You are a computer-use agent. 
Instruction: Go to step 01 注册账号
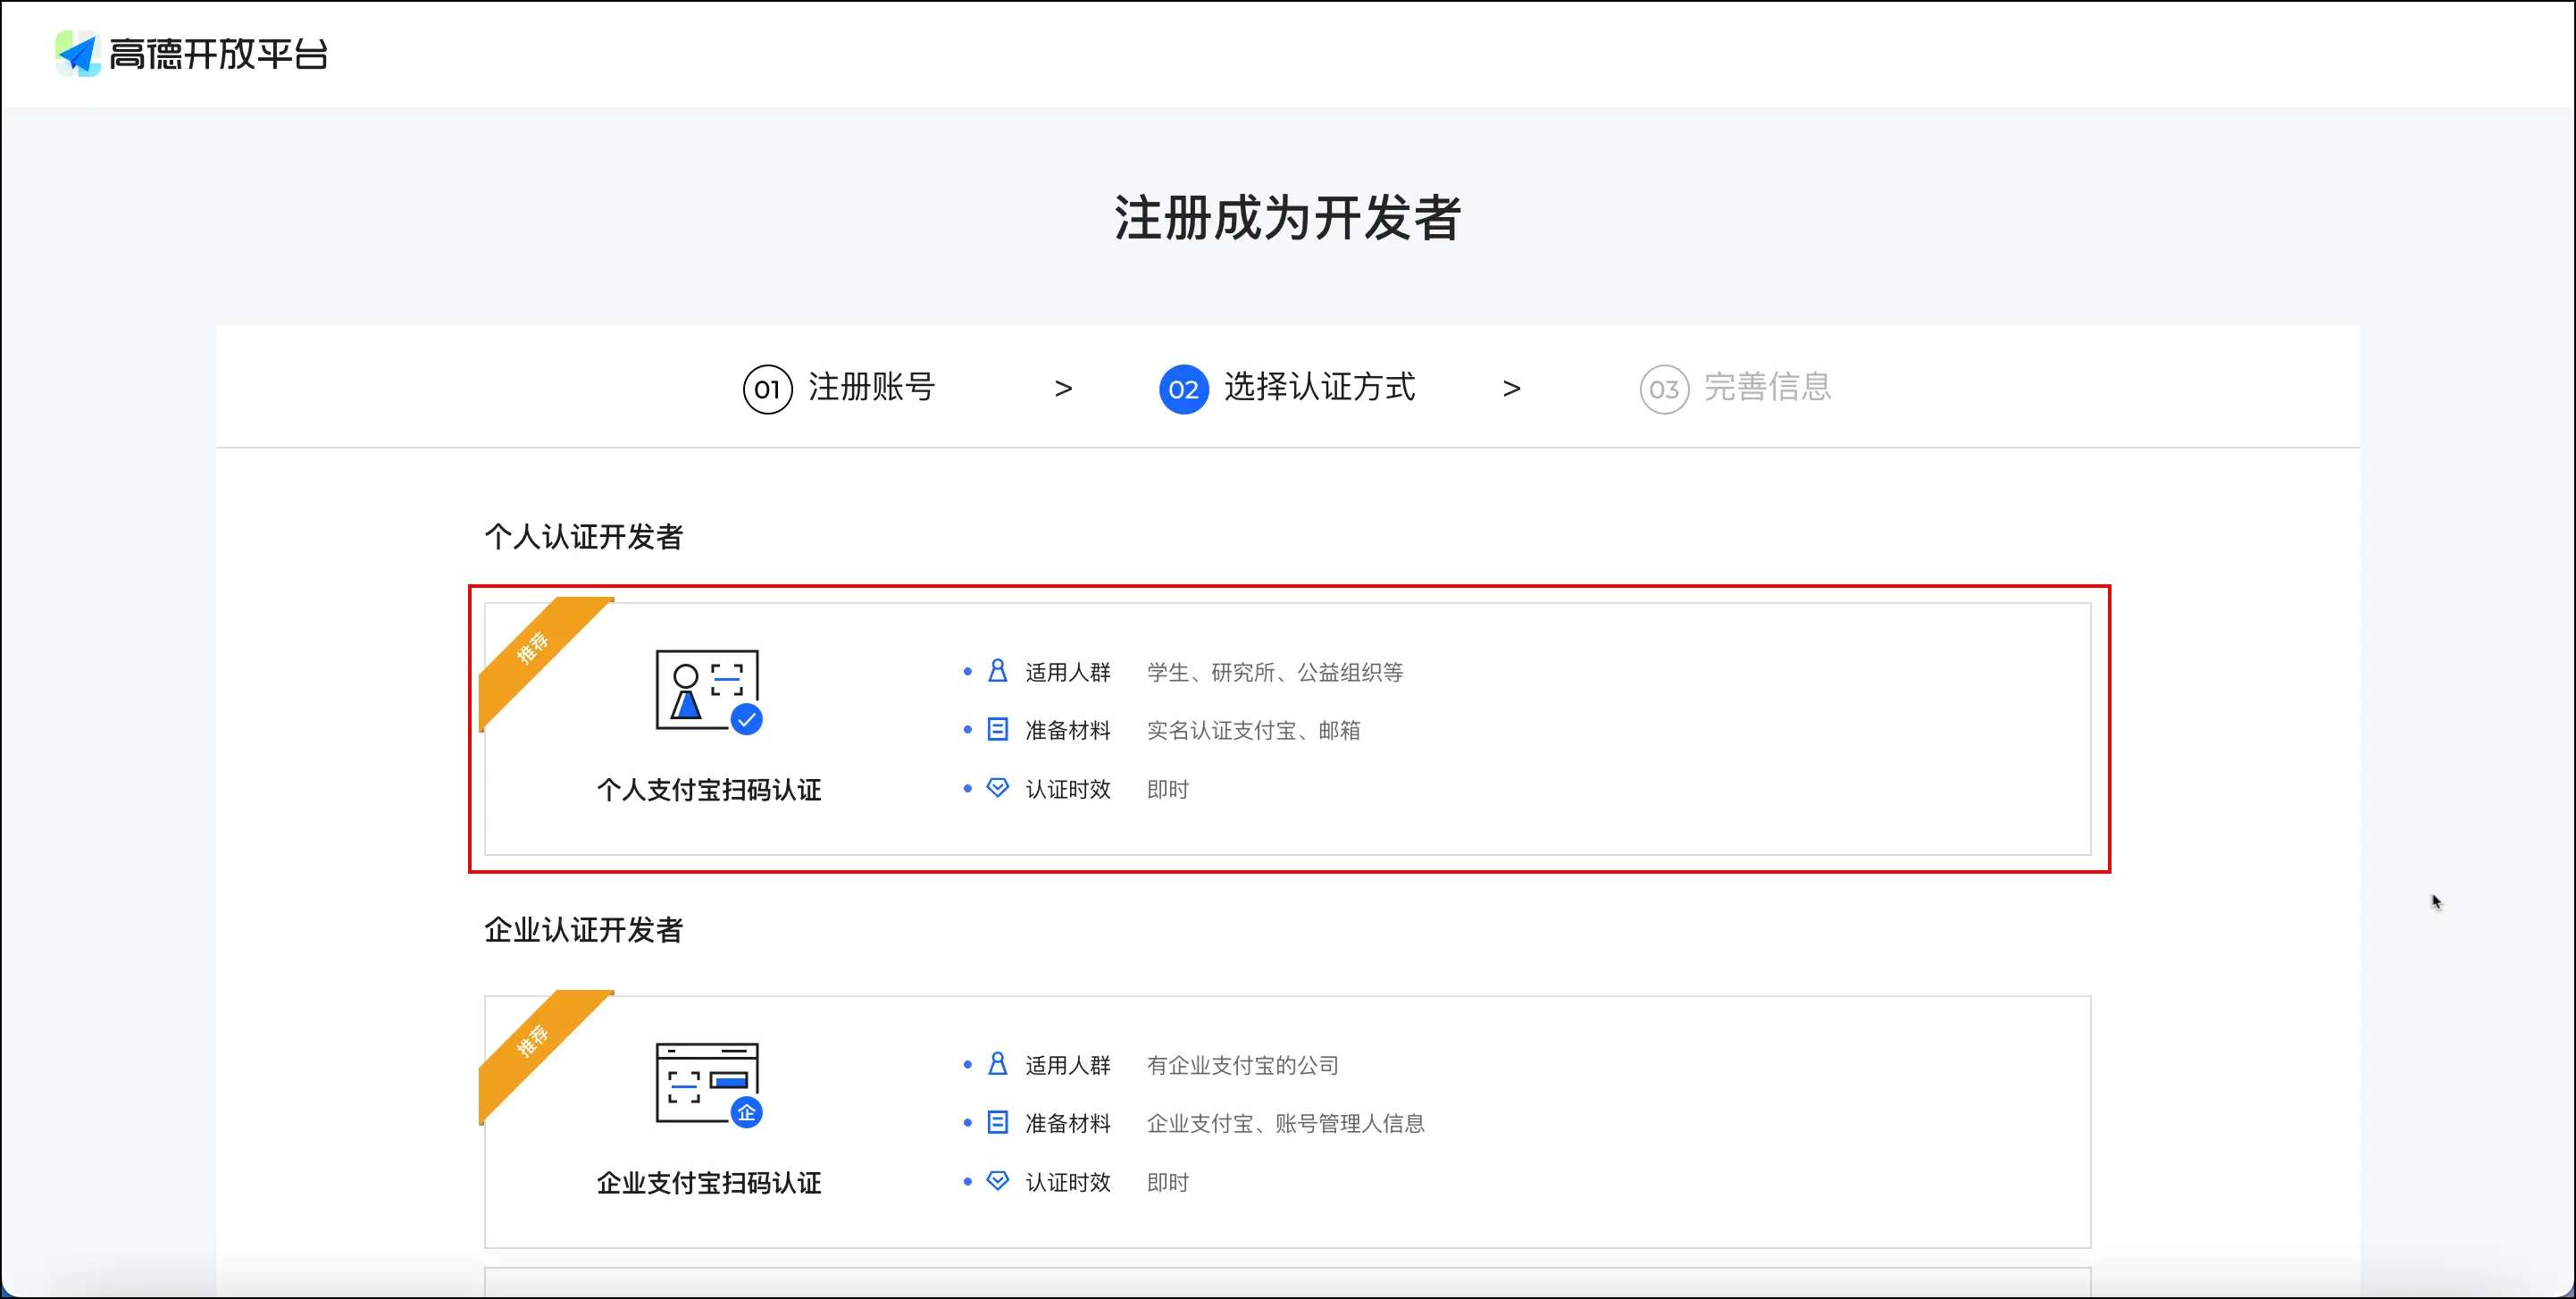pos(838,388)
